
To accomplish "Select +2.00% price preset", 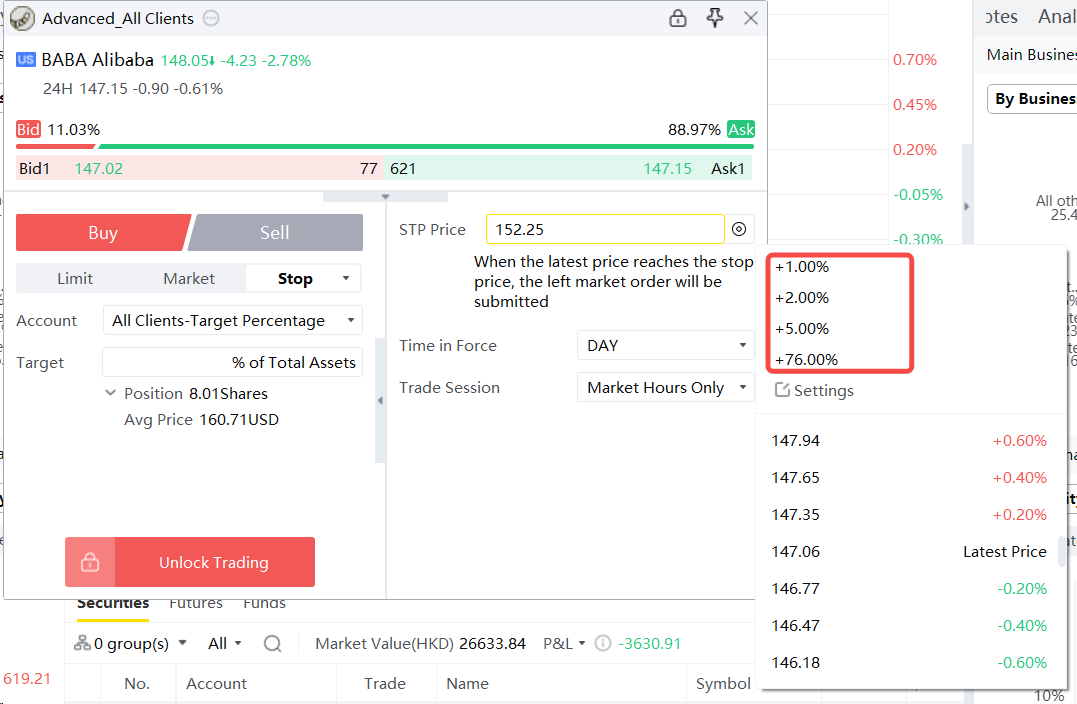I will (802, 298).
